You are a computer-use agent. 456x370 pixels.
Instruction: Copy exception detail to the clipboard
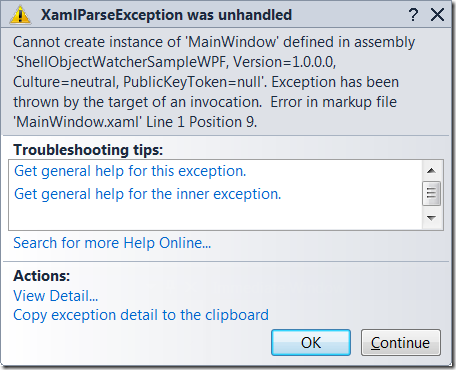click(141, 315)
